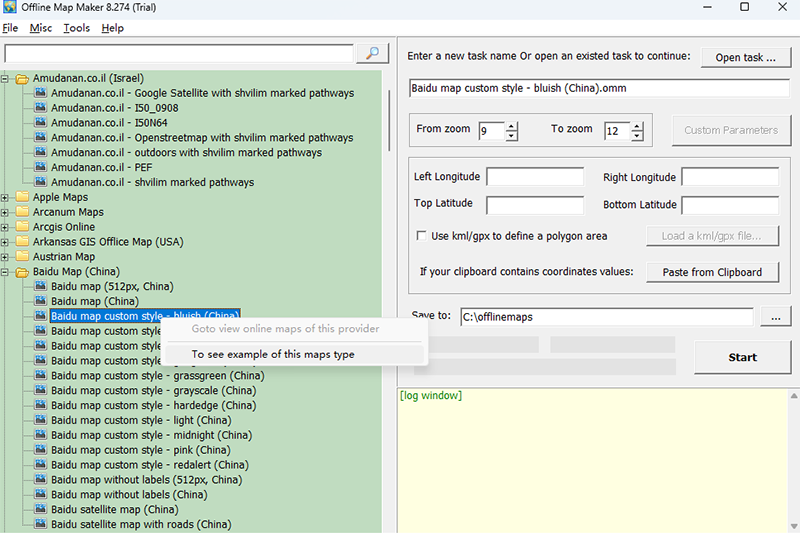
Task: Increase the From zoom value by one
Action: point(512,126)
